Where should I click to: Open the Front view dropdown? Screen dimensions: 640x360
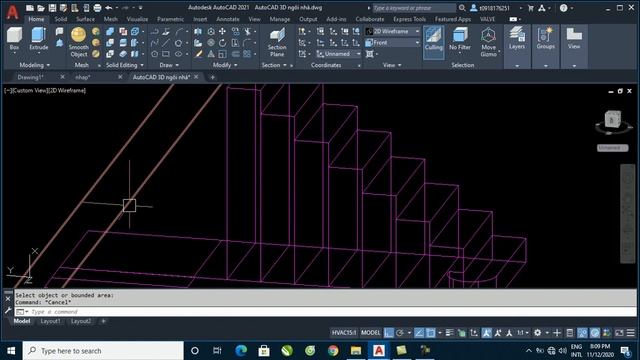point(393,42)
